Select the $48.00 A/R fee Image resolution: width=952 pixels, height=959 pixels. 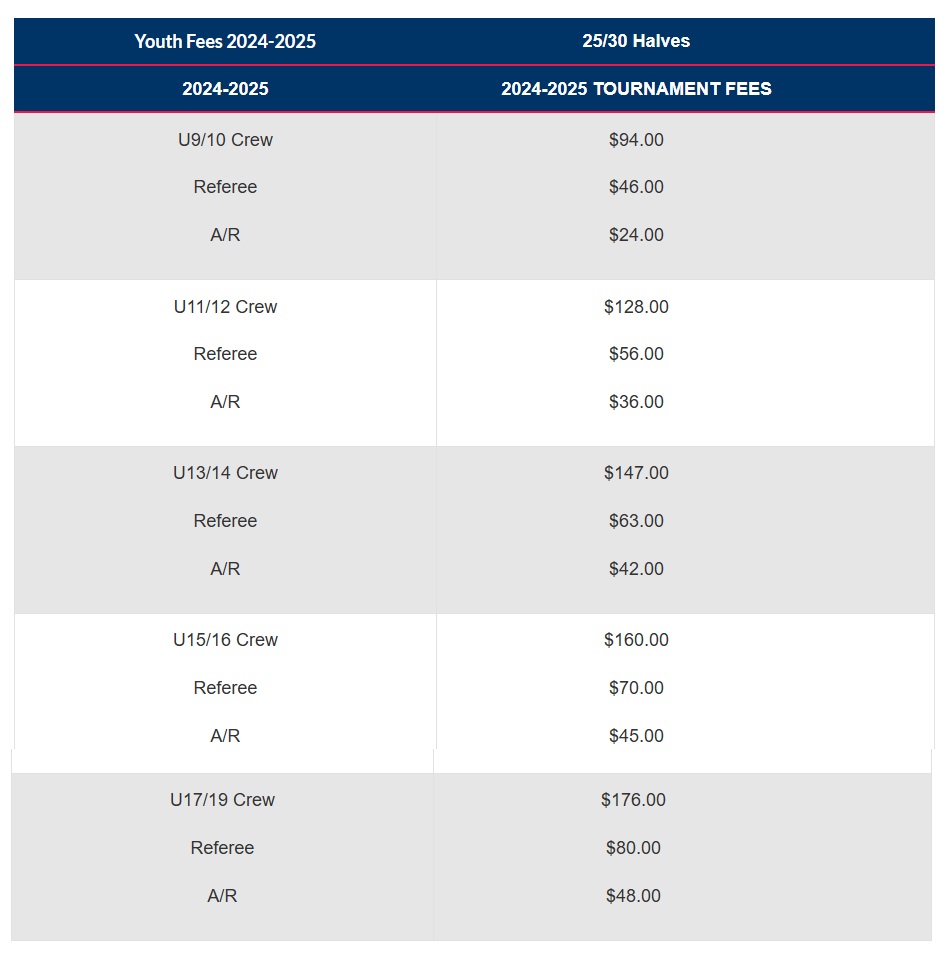633,896
